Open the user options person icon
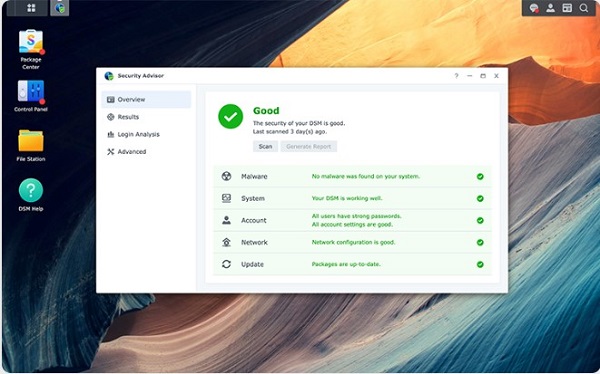Screen dimensions: 600x374 [551, 8]
